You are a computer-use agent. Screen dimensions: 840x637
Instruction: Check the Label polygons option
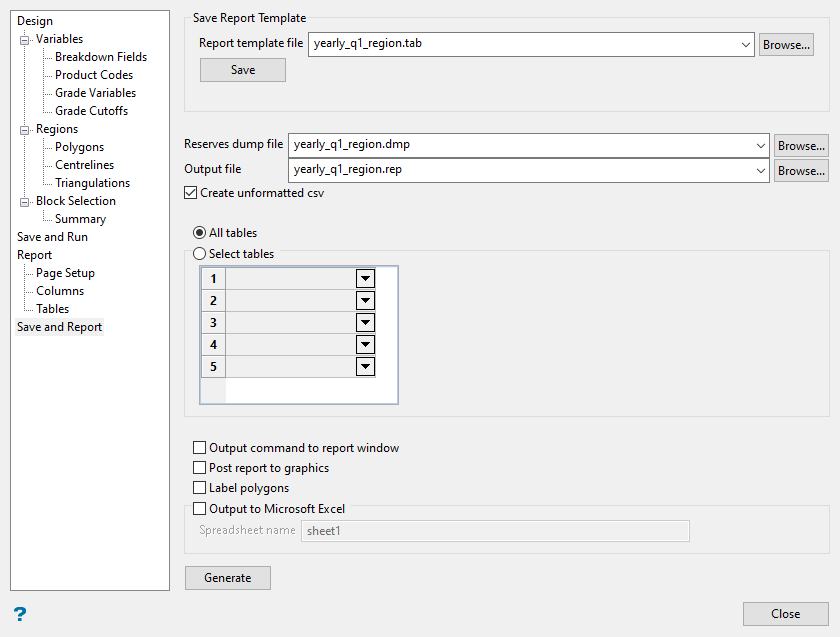coord(201,488)
